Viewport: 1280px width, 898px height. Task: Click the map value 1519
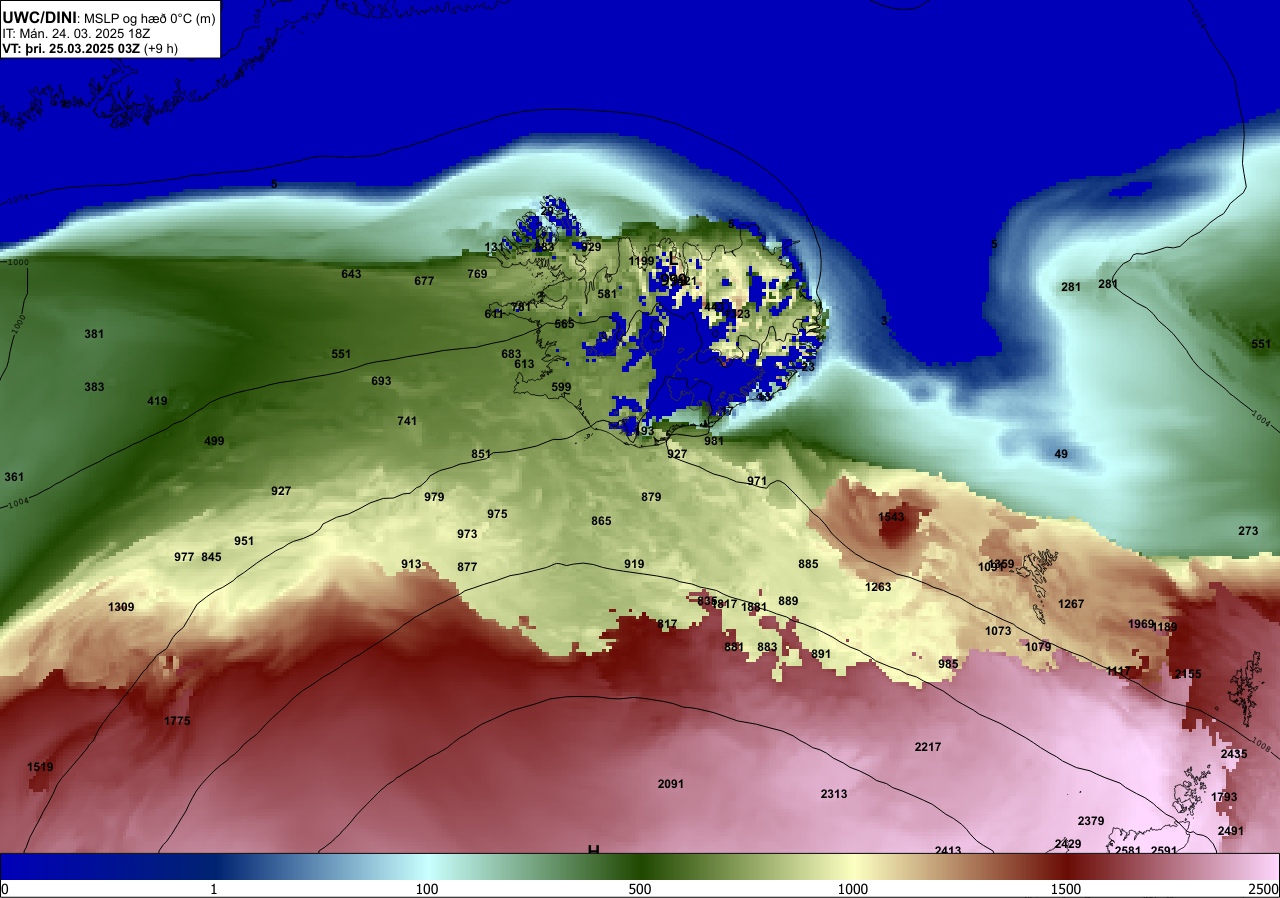41,767
